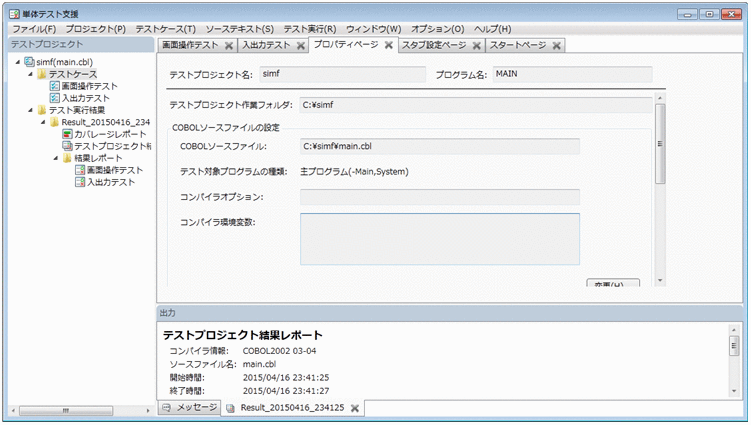Collapse the テスト実行結果 tree node

[x=30, y=110]
